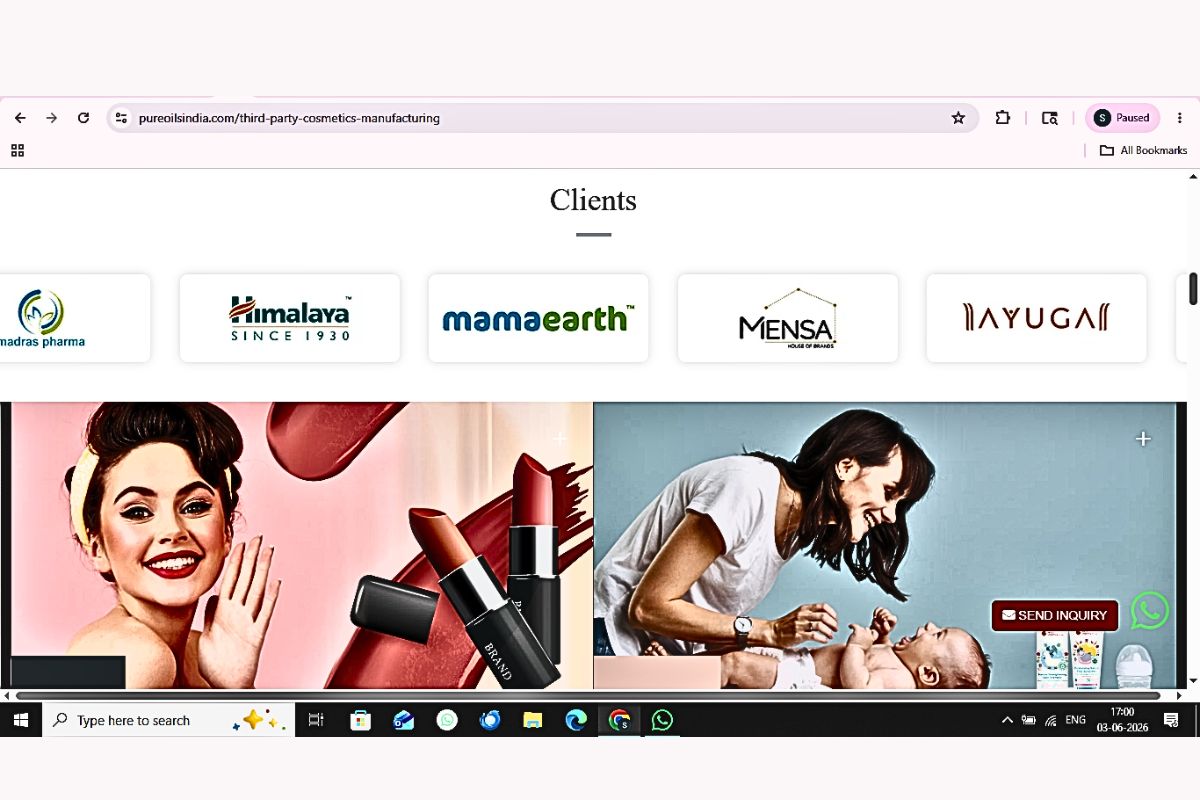Open Microsoft Store from the taskbar
This screenshot has height=800, width=1200.
click(x=361, y=720)
